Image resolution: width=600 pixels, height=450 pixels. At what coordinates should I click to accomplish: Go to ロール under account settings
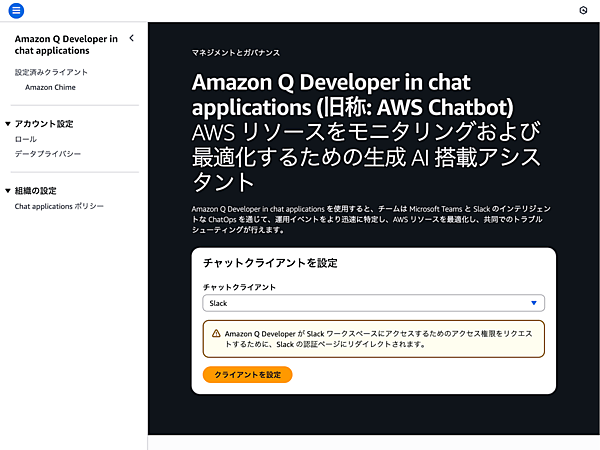26,139
